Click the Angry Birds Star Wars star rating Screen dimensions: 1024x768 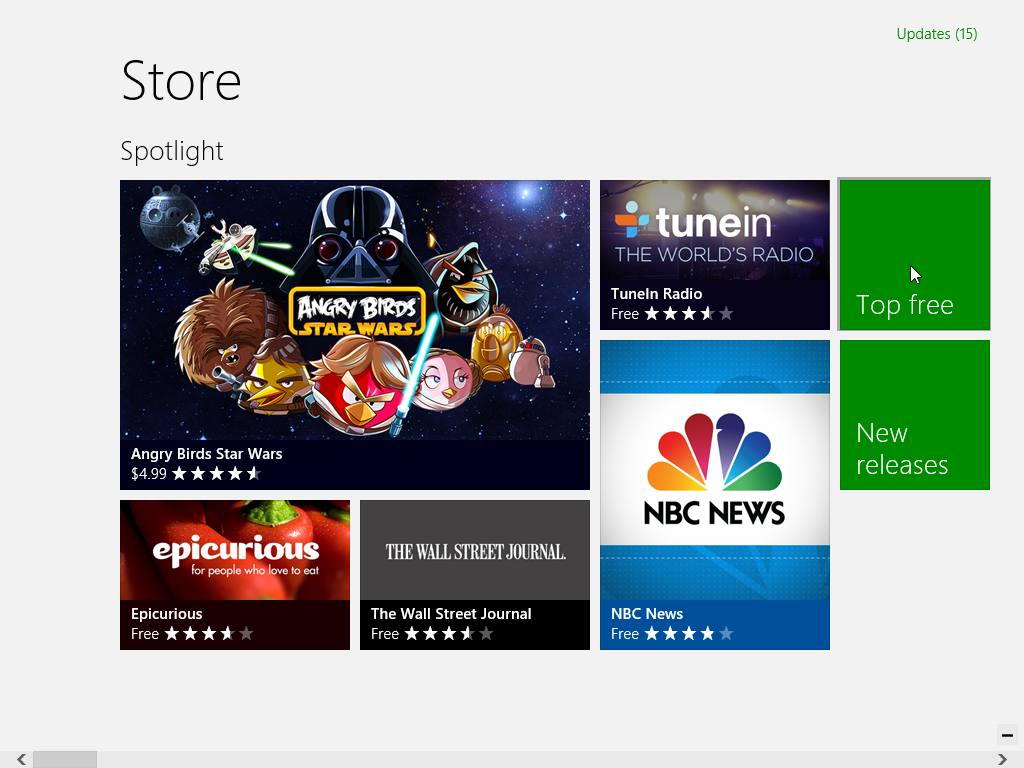[216, 473]
